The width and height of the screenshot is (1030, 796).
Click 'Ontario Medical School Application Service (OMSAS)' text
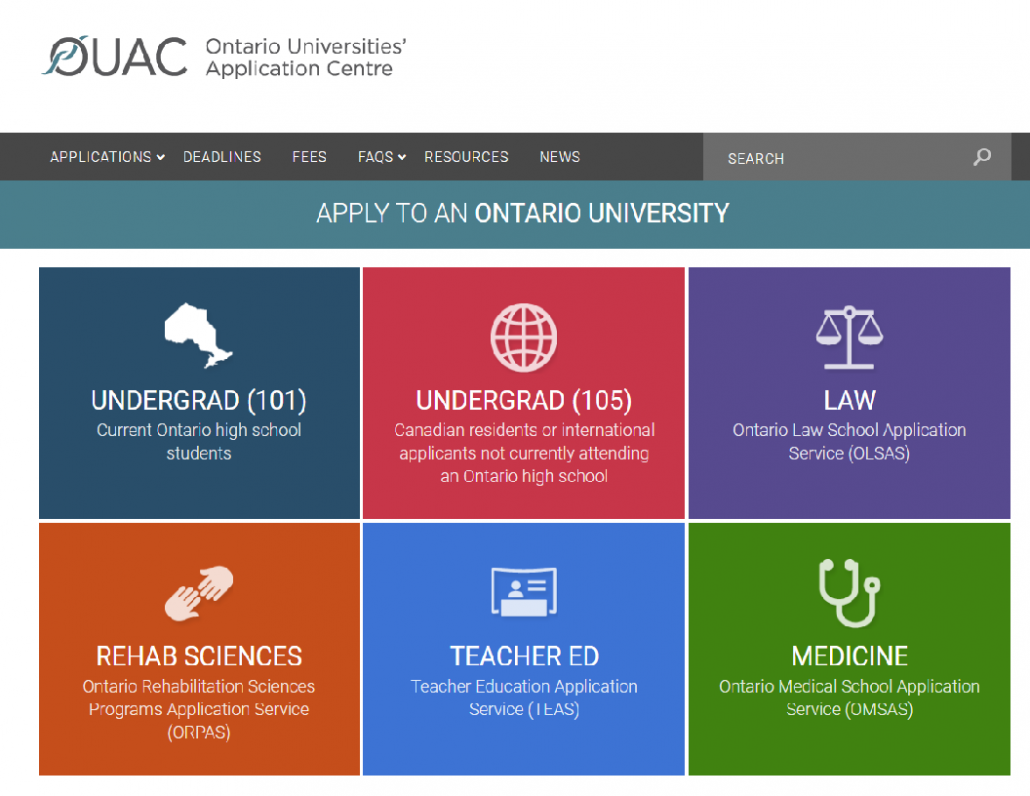(849, 697)
